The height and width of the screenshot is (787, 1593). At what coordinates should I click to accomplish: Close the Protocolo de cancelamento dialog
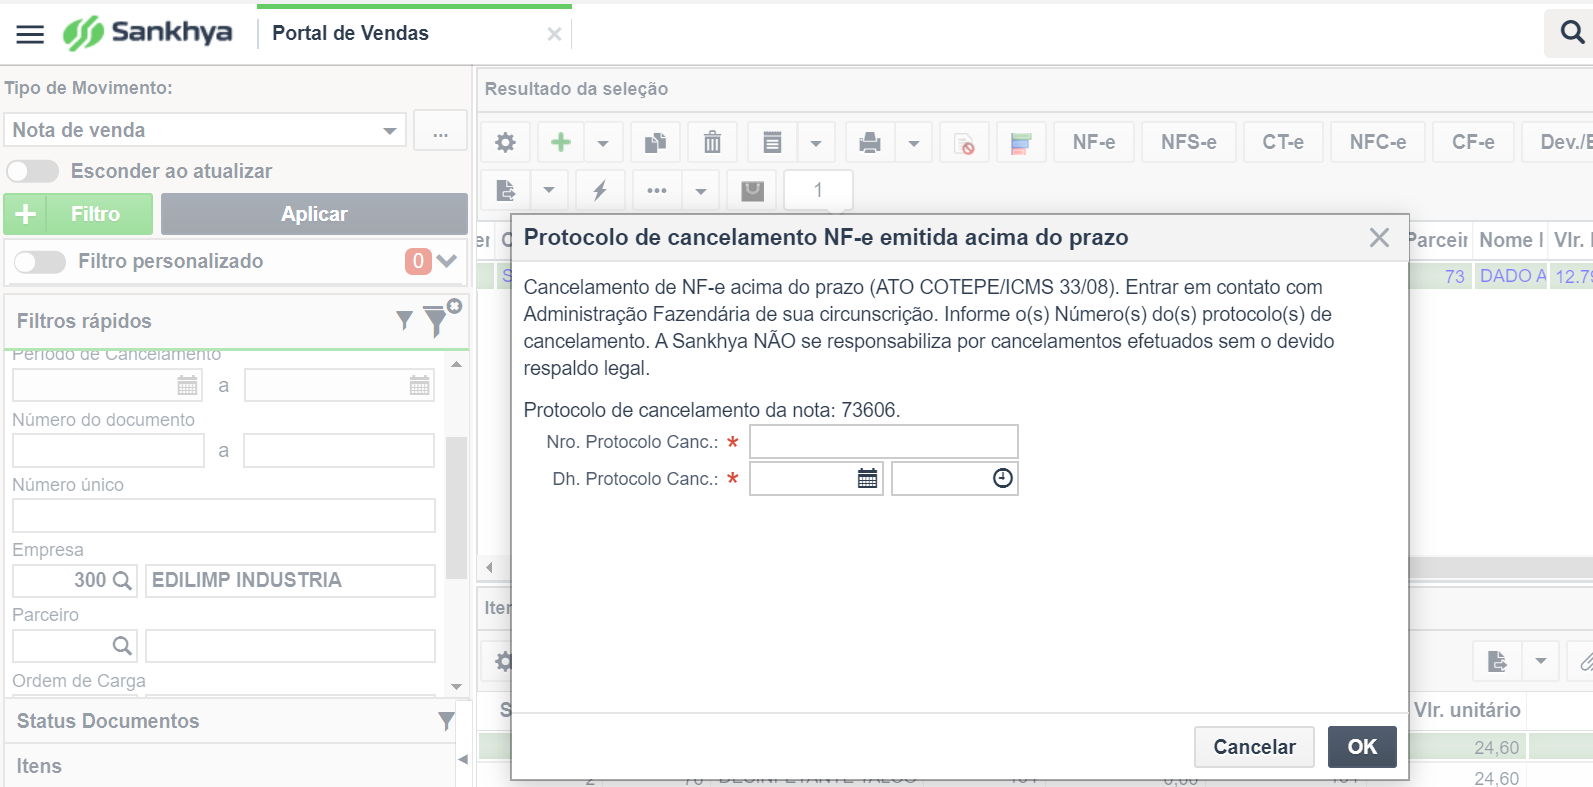(1379, 238)
